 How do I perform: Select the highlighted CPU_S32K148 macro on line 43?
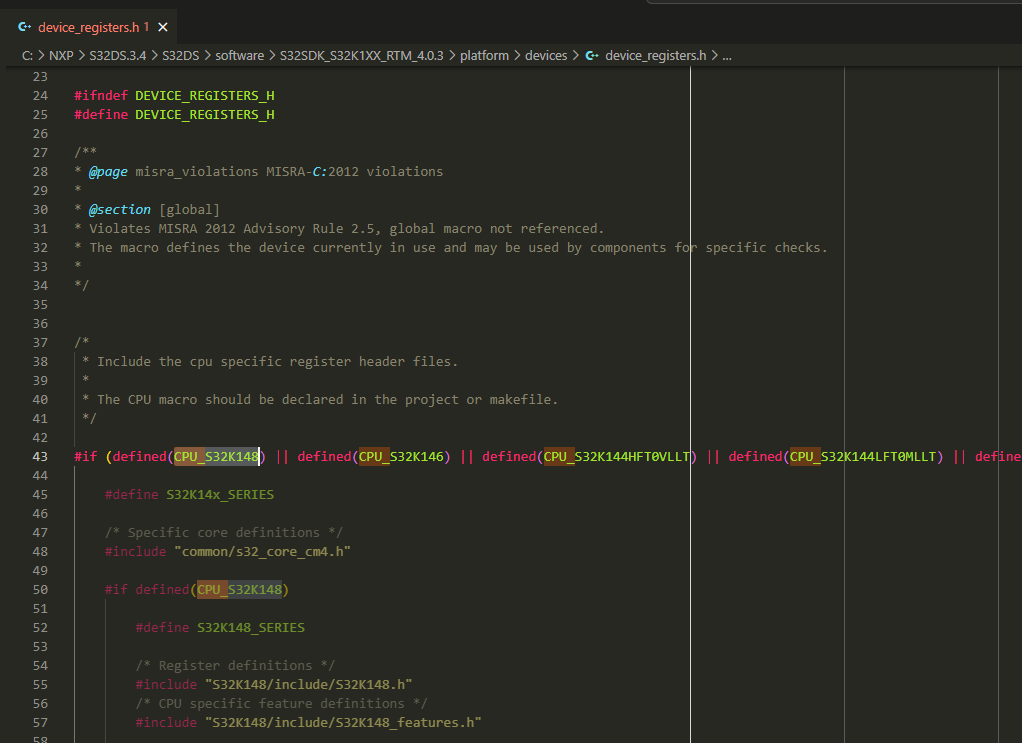(215, 456)
